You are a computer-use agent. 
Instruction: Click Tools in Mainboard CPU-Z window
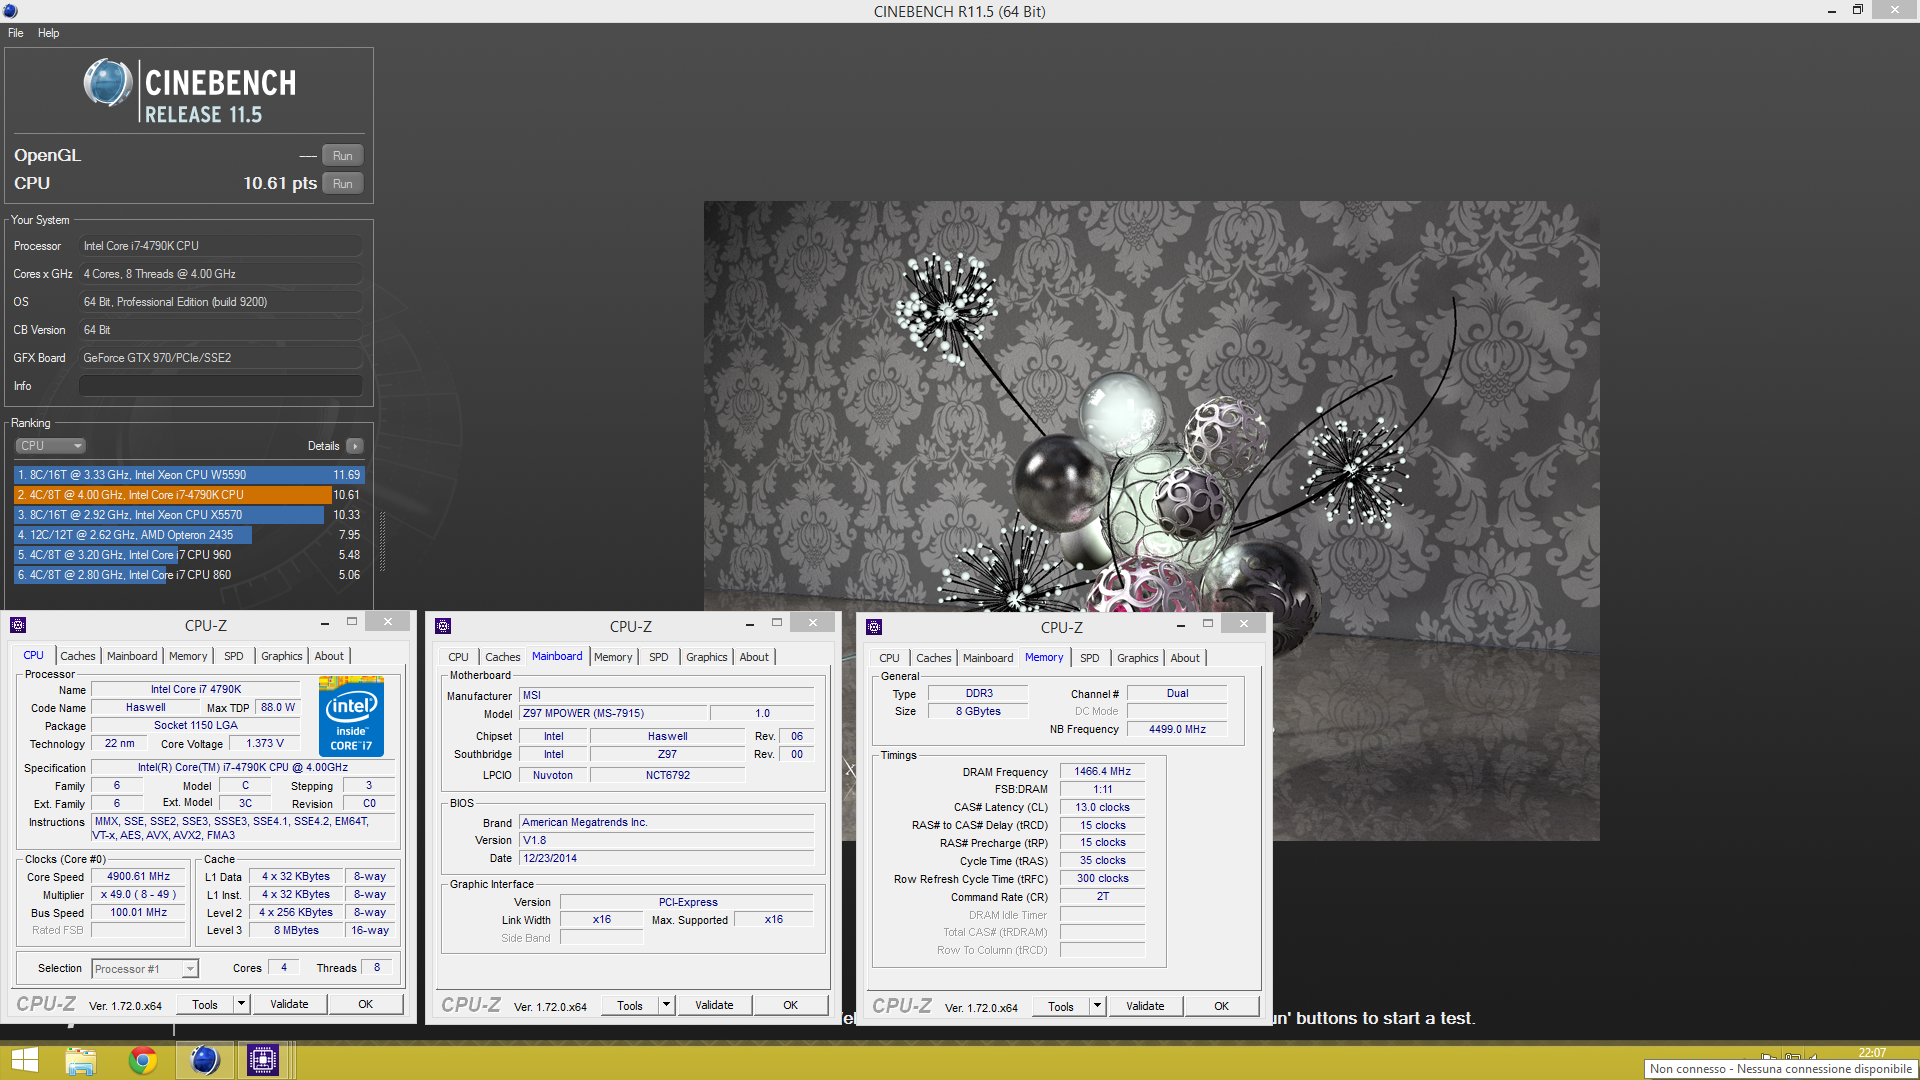pyautogui.click(x=630, y=1005)
